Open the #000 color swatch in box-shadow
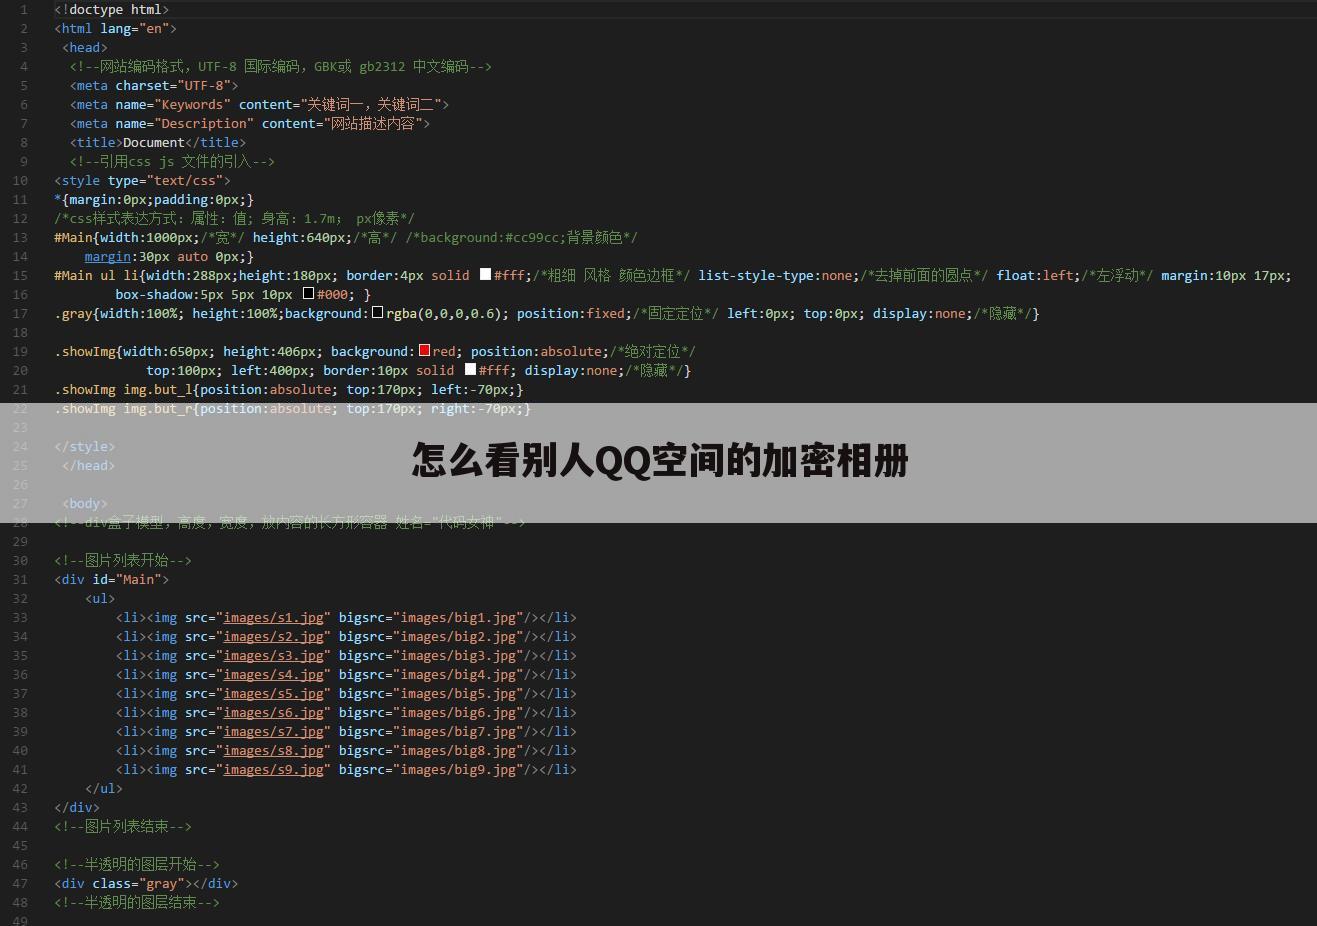Image resolution: width=1317 pixels, height=926 pixels. [308, 293]
